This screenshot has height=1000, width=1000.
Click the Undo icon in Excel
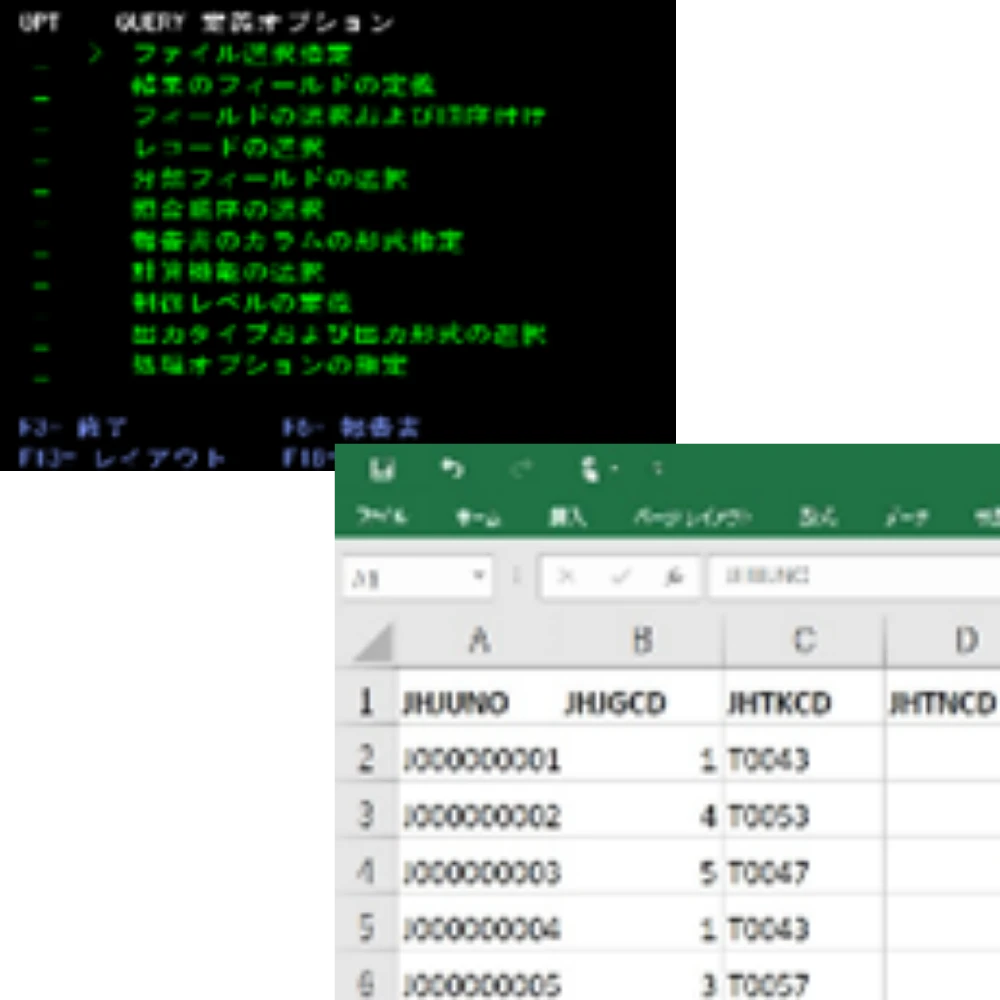coord(450,469)
